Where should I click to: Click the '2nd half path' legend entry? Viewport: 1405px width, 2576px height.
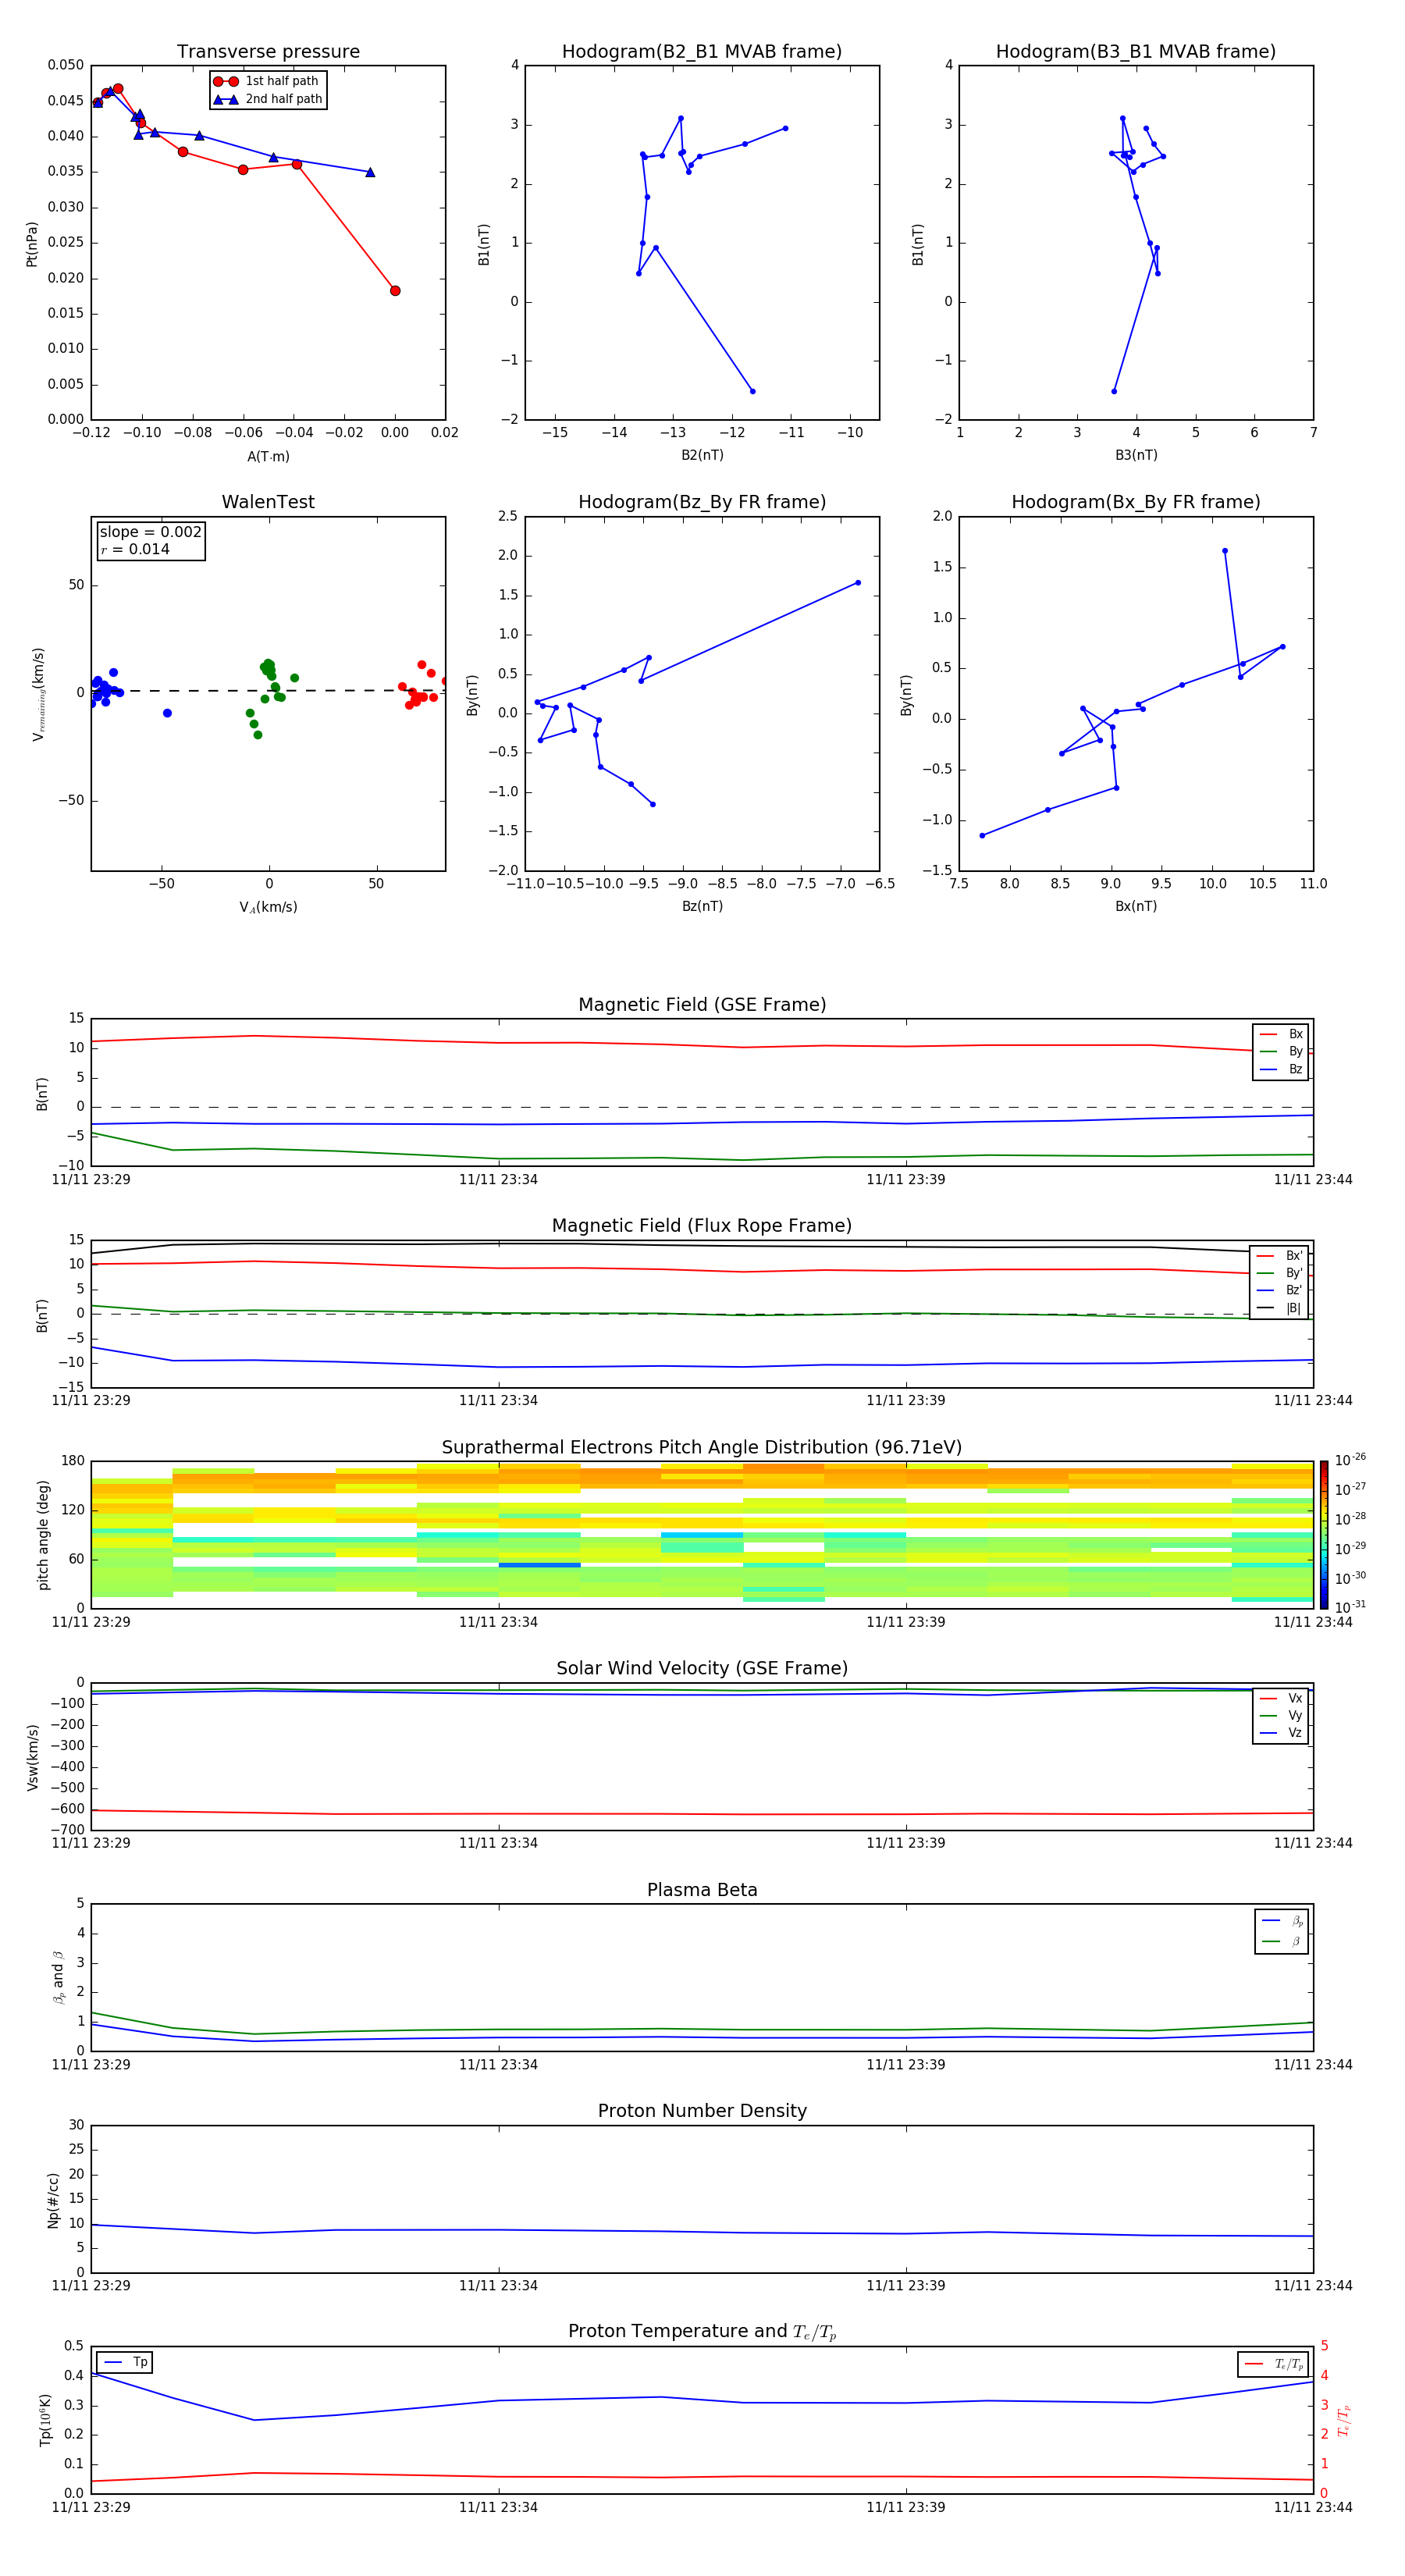tap(267, 99)
